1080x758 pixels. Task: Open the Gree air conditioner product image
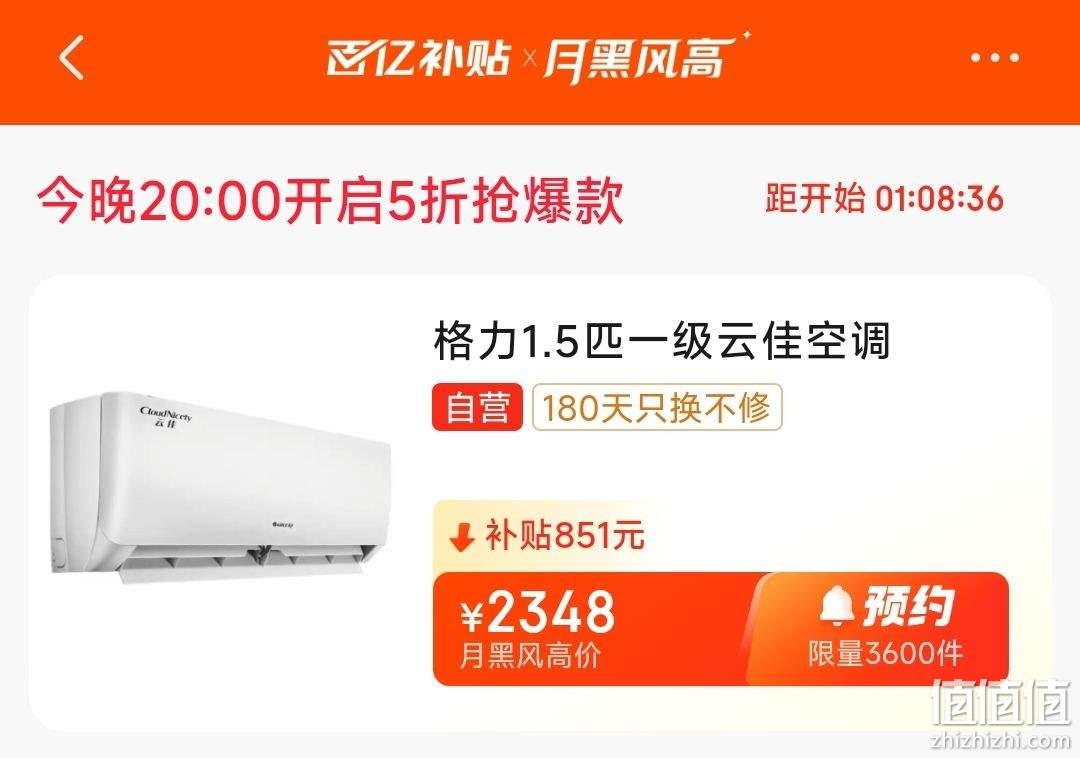pos(220,487)
